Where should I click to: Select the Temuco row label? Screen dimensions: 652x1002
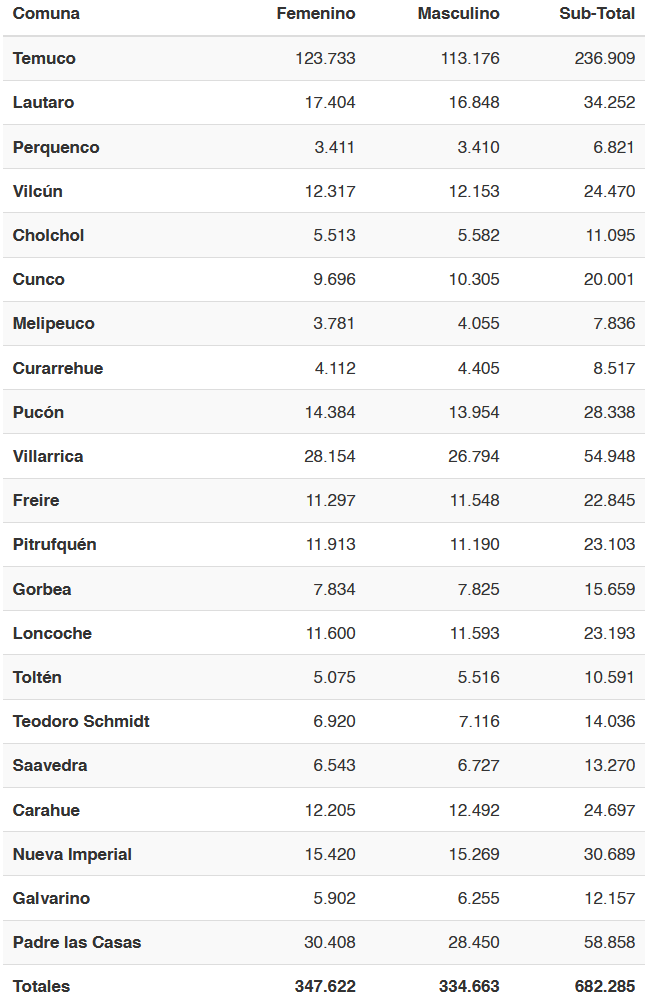tap(44, 58)
